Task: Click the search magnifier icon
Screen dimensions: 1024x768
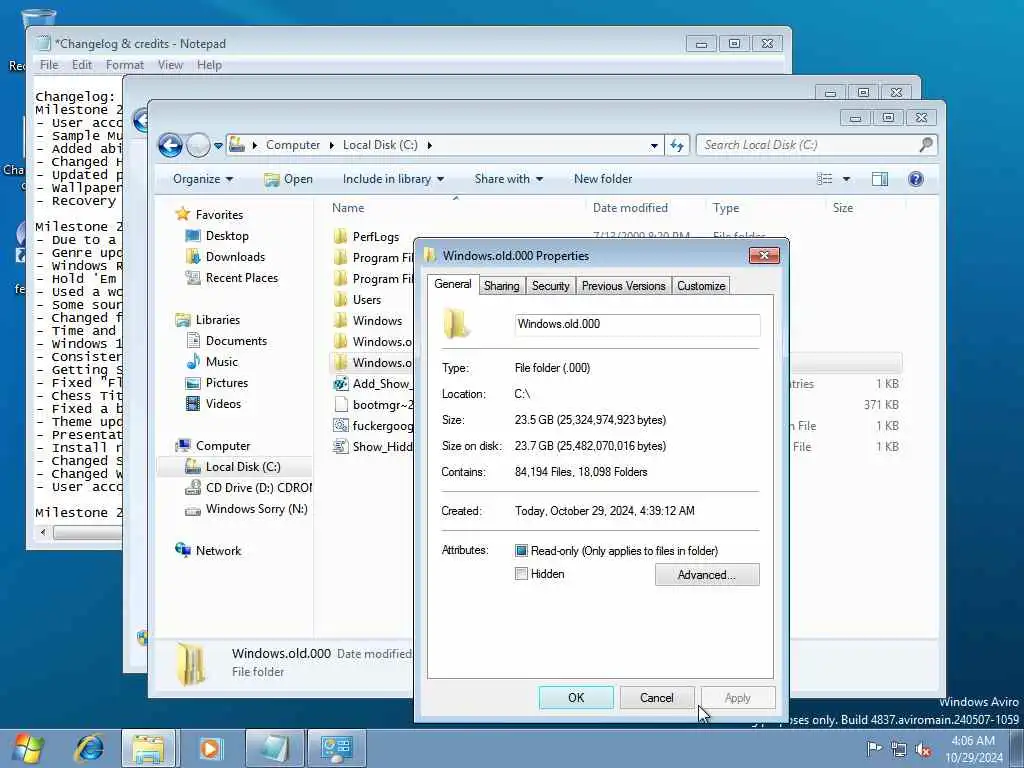Action: click(925, 145)
